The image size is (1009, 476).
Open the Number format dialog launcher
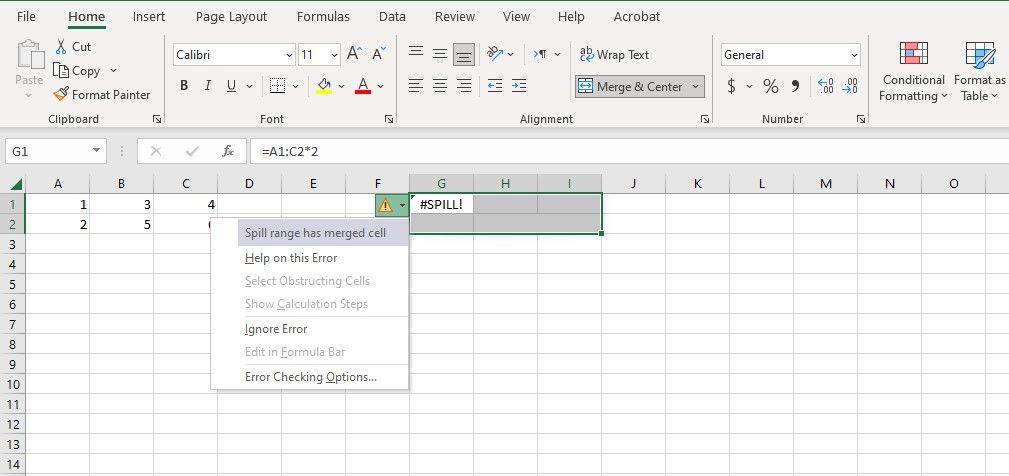pos(861,119)
